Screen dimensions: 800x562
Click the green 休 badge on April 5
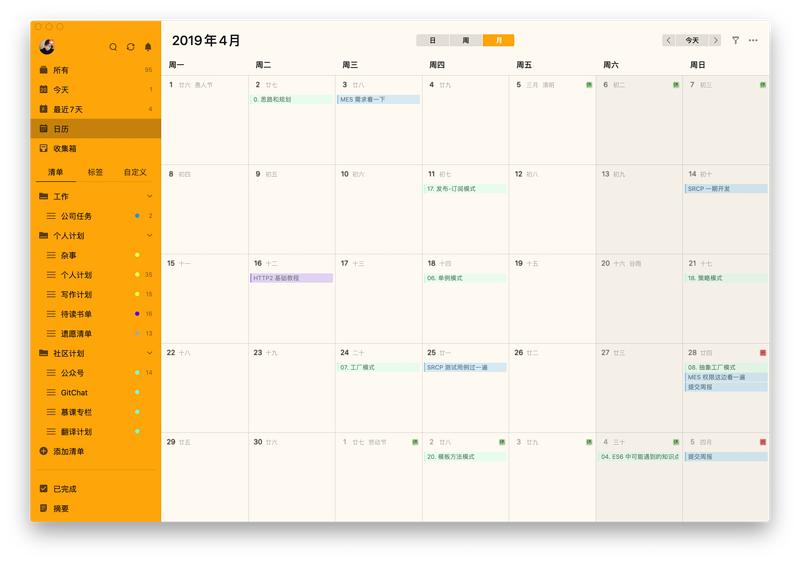589,85
